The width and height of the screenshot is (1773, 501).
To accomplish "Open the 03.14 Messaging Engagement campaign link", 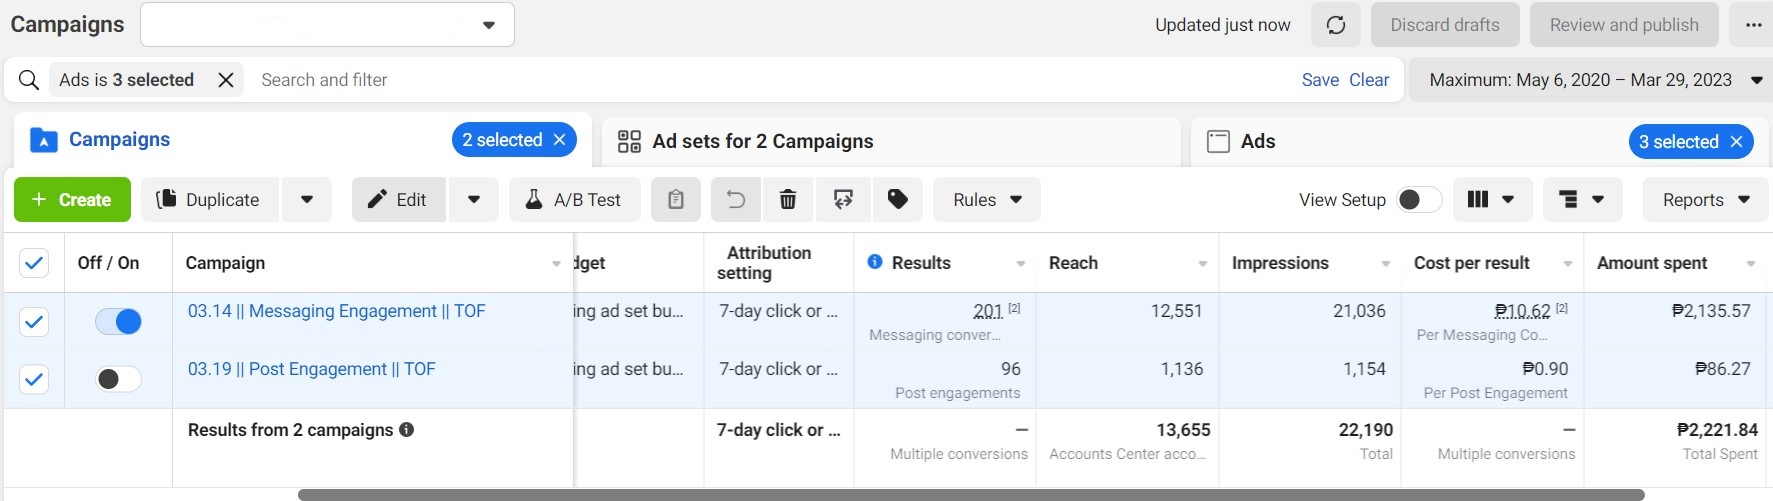I will [336, 311].
